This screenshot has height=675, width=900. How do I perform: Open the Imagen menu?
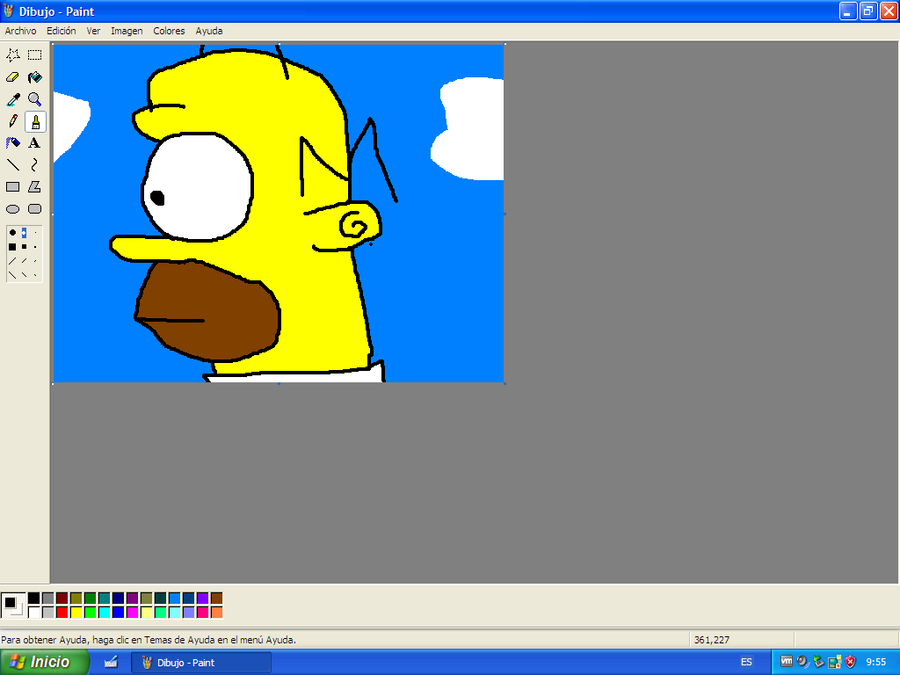tap(127, 31)
